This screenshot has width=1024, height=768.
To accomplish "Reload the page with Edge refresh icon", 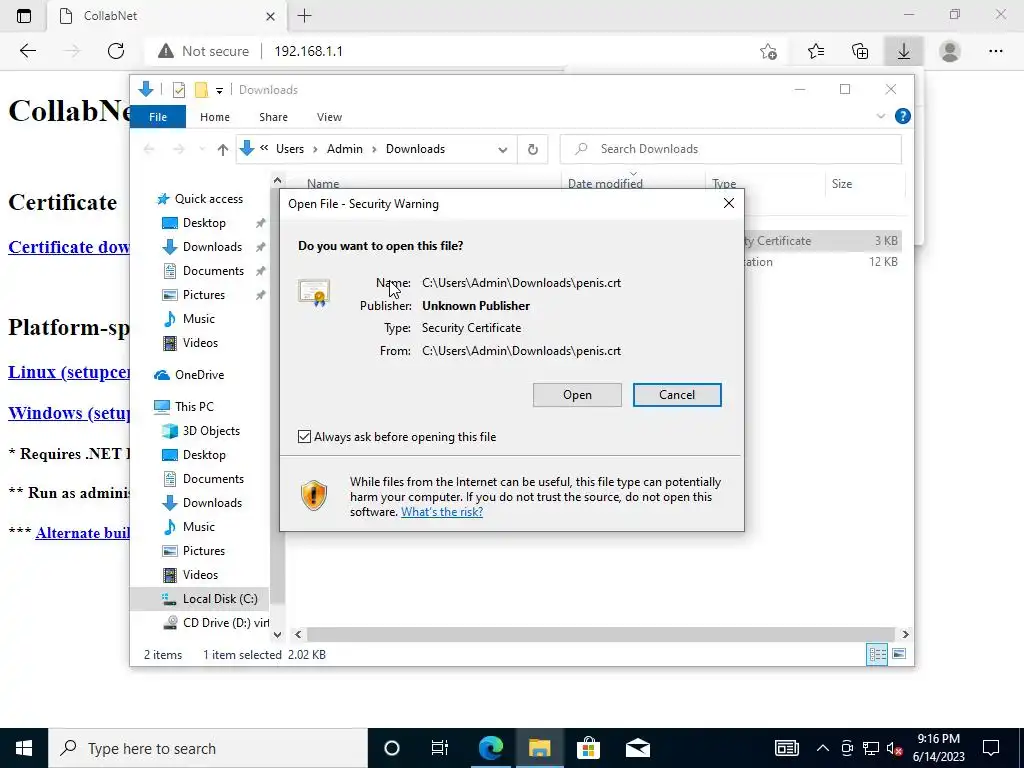I will 116,51.
